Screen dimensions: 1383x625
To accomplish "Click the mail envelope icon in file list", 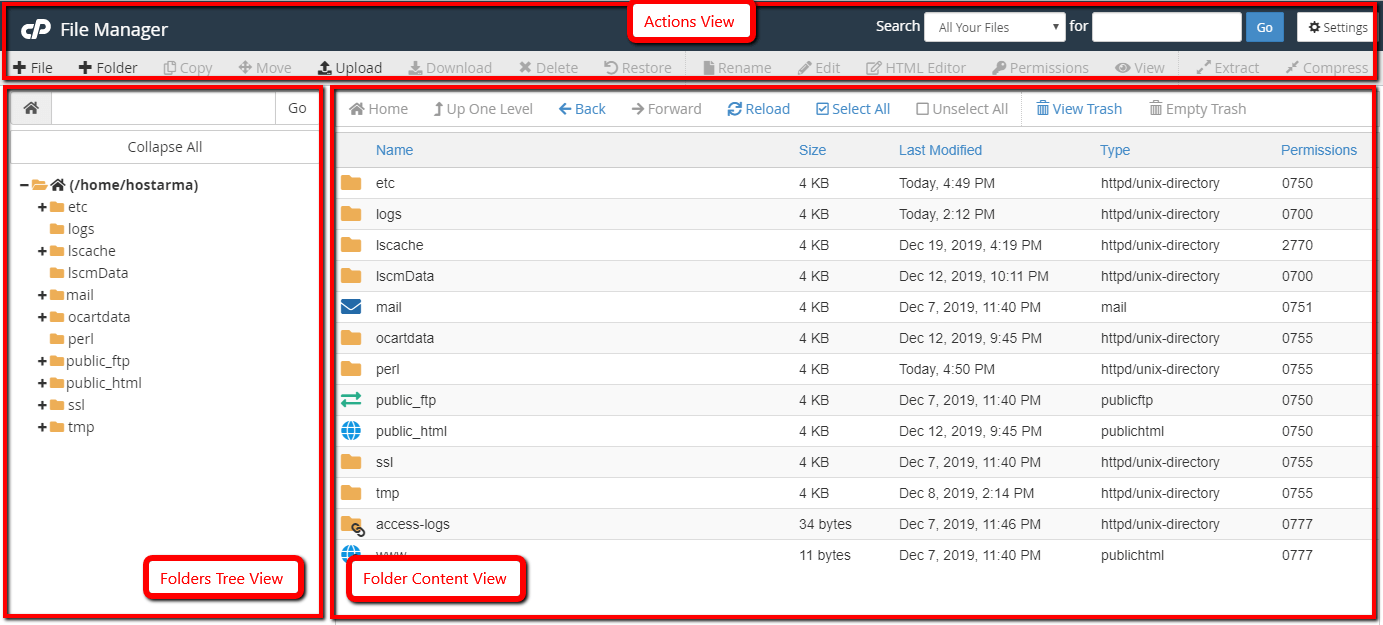I will tap(350, 307).
